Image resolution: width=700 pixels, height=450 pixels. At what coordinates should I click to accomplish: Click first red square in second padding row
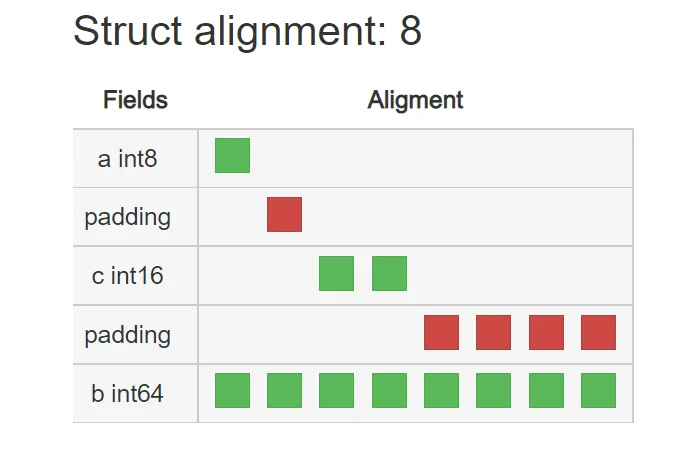[x=442, y=332]
